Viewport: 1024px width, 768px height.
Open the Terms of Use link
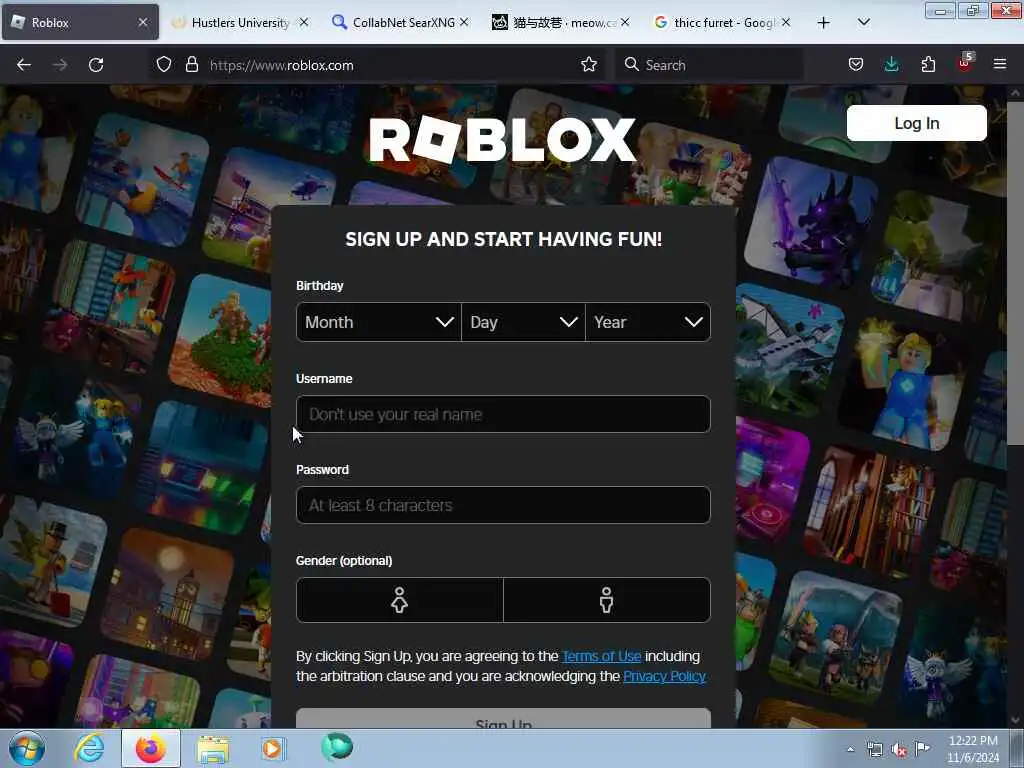click(x=601, y=656)
